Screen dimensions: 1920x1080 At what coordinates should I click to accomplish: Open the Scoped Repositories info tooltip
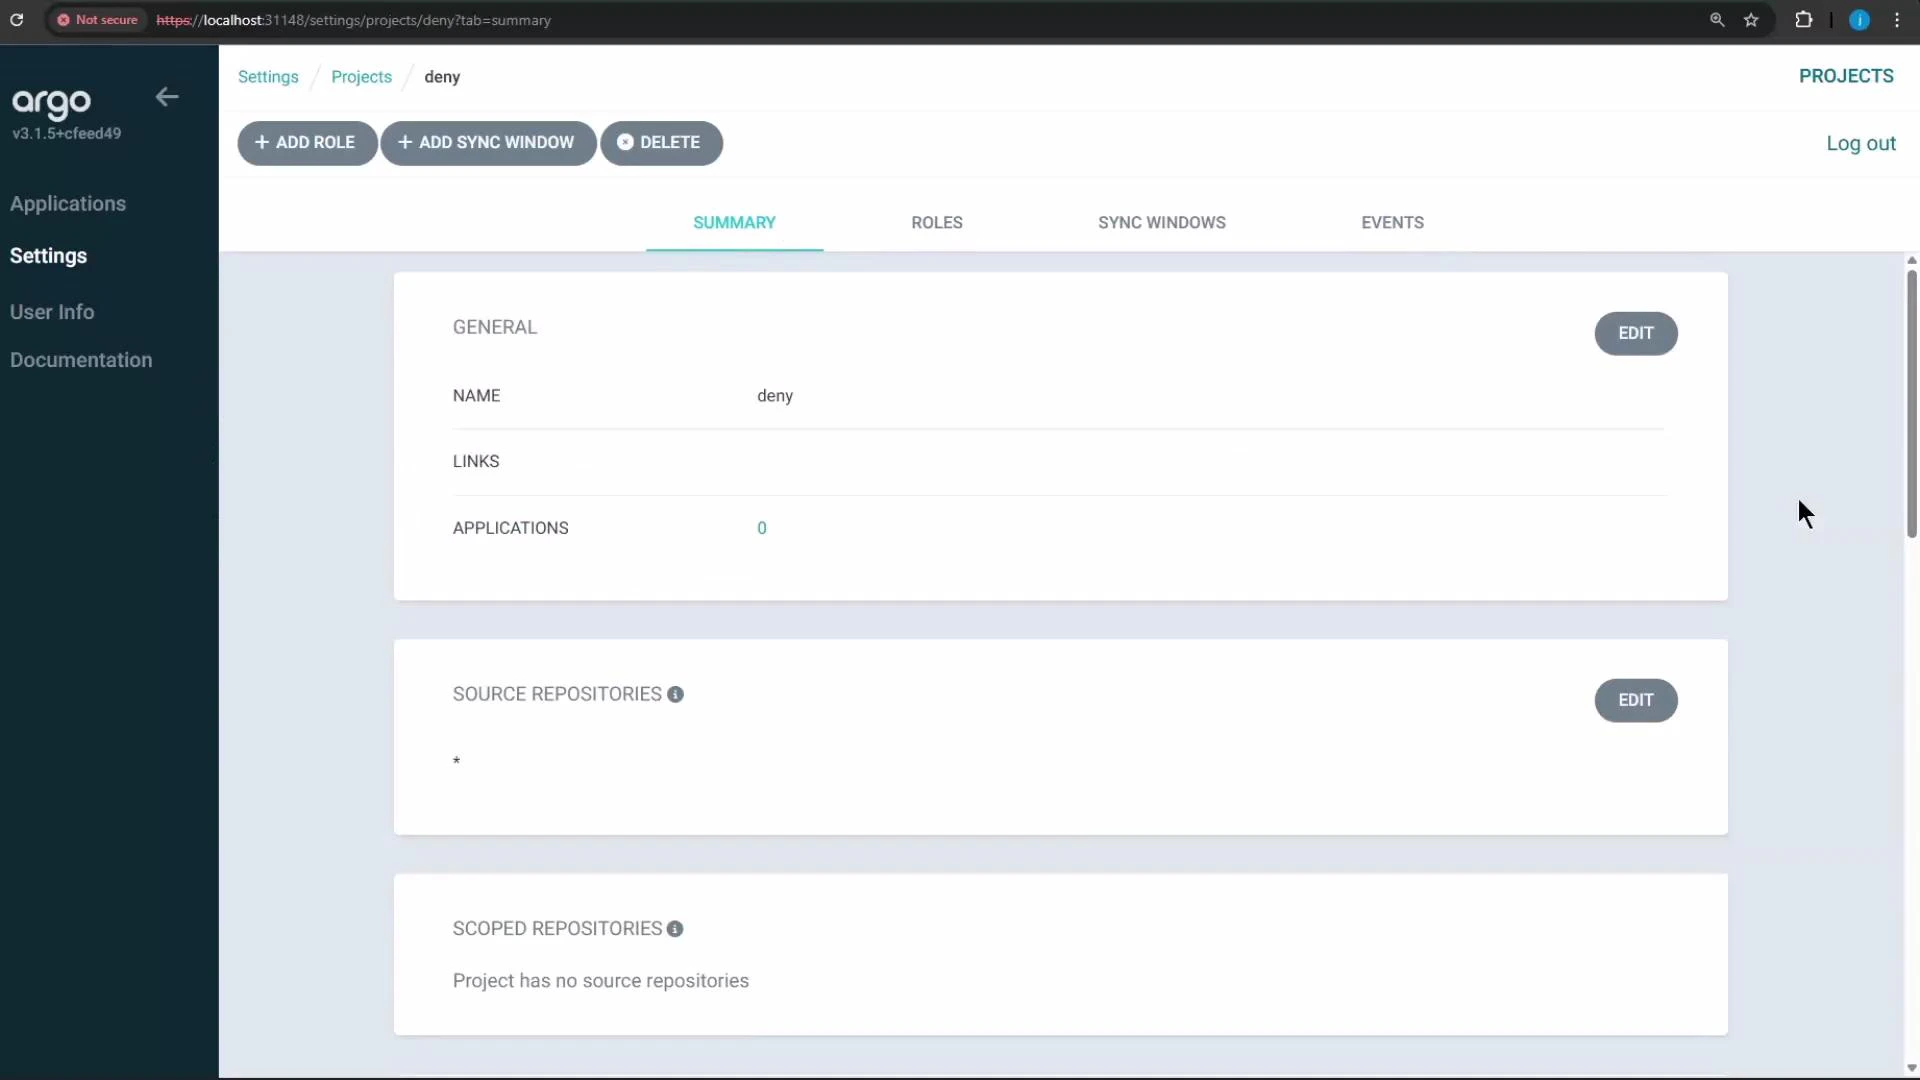674,929
